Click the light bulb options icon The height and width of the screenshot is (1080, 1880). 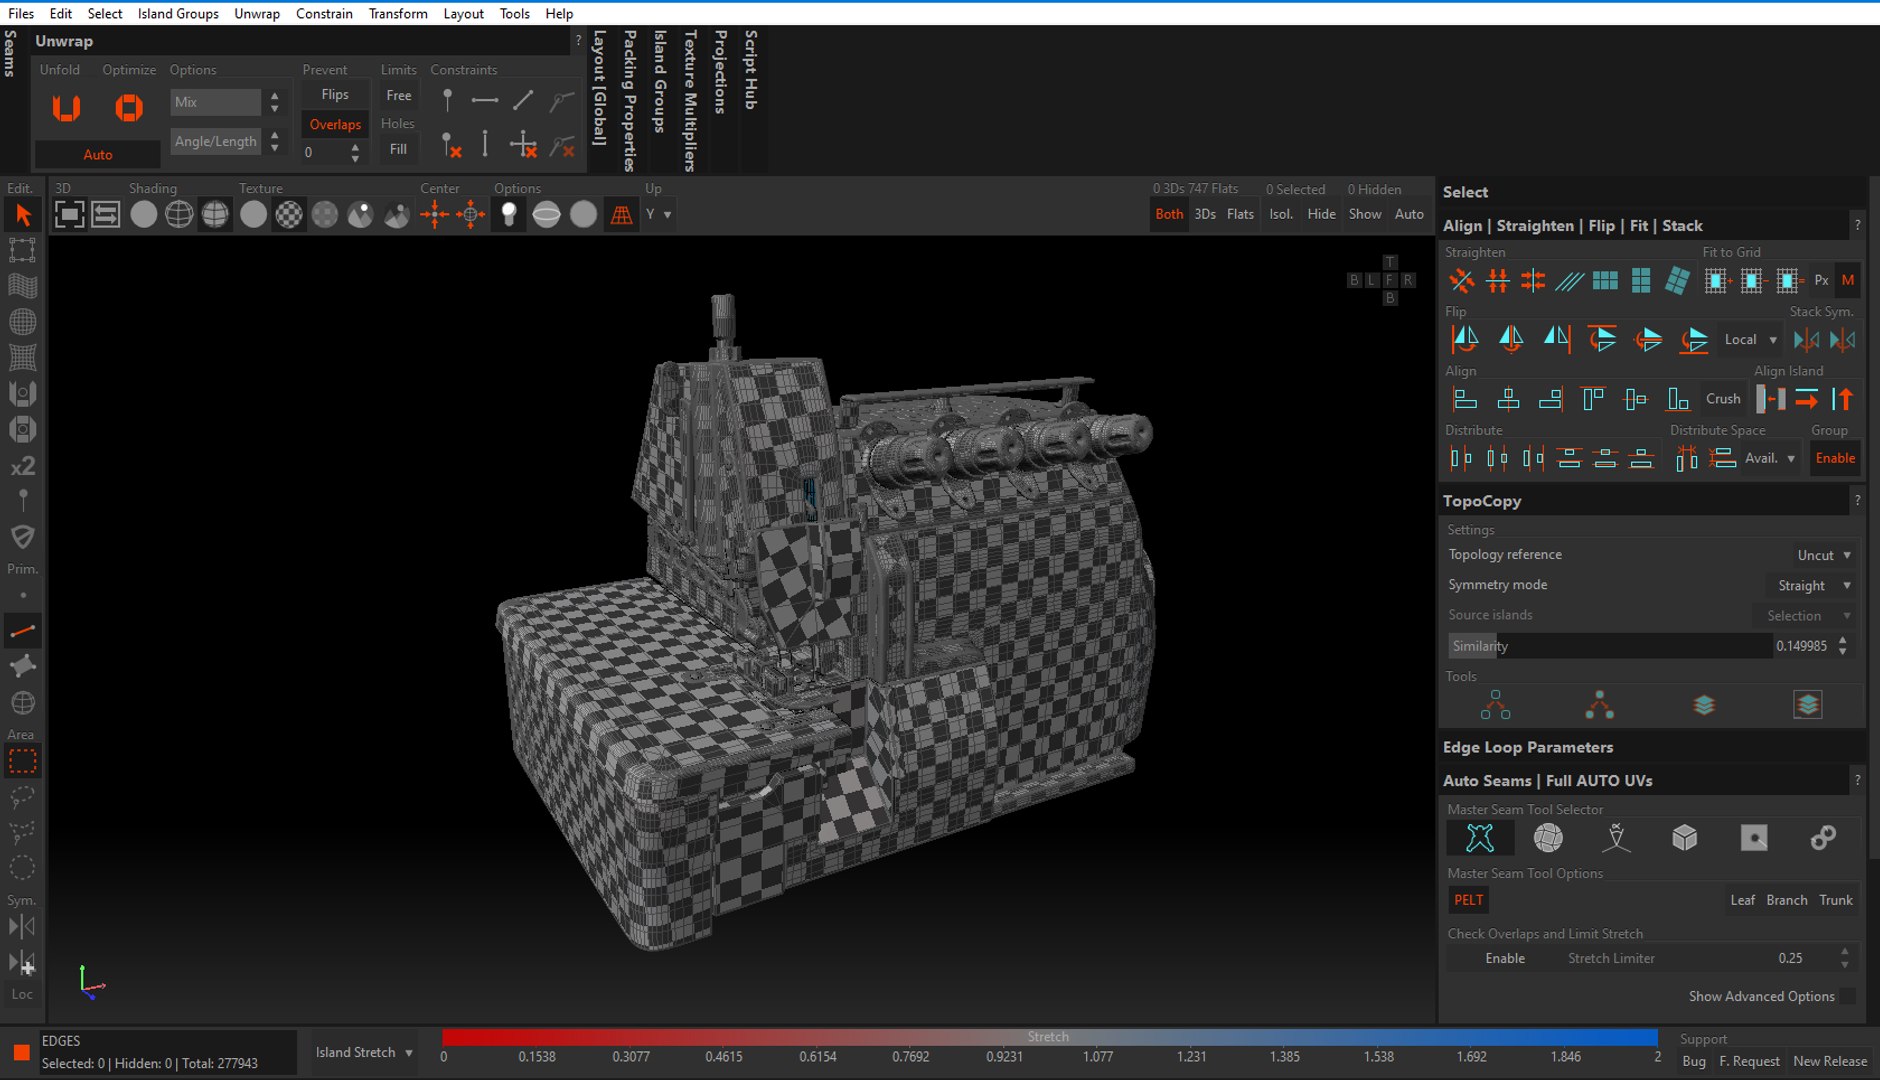point(509,214)
